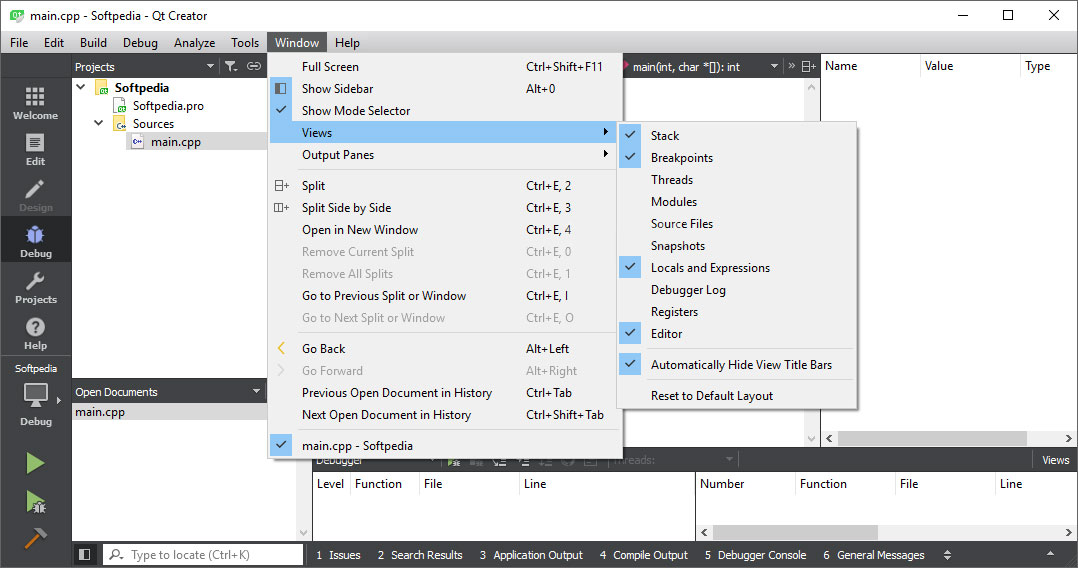The width and height of the screenshot is (1078, 568).
Task: Toggle Automatically Hide View Title Bars
Action: [740, 365]
